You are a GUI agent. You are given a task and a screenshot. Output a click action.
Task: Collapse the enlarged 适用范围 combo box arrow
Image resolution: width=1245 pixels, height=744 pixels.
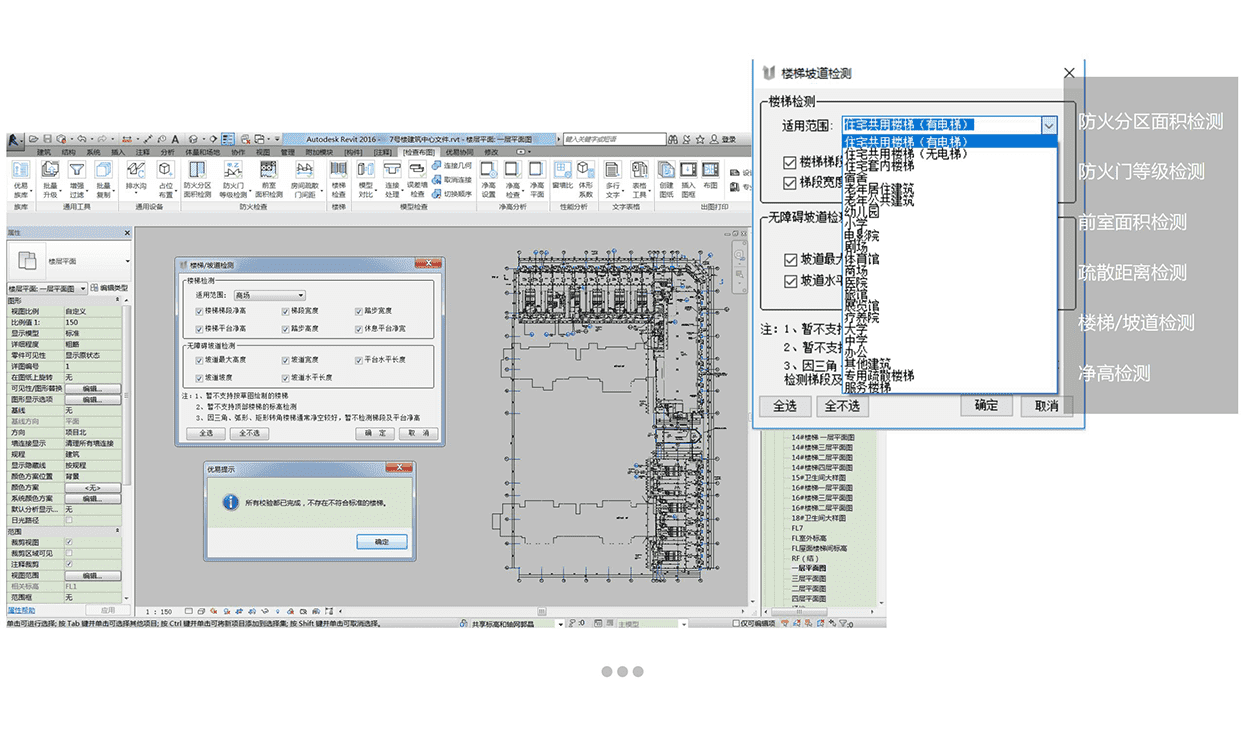pos(1048,125)
